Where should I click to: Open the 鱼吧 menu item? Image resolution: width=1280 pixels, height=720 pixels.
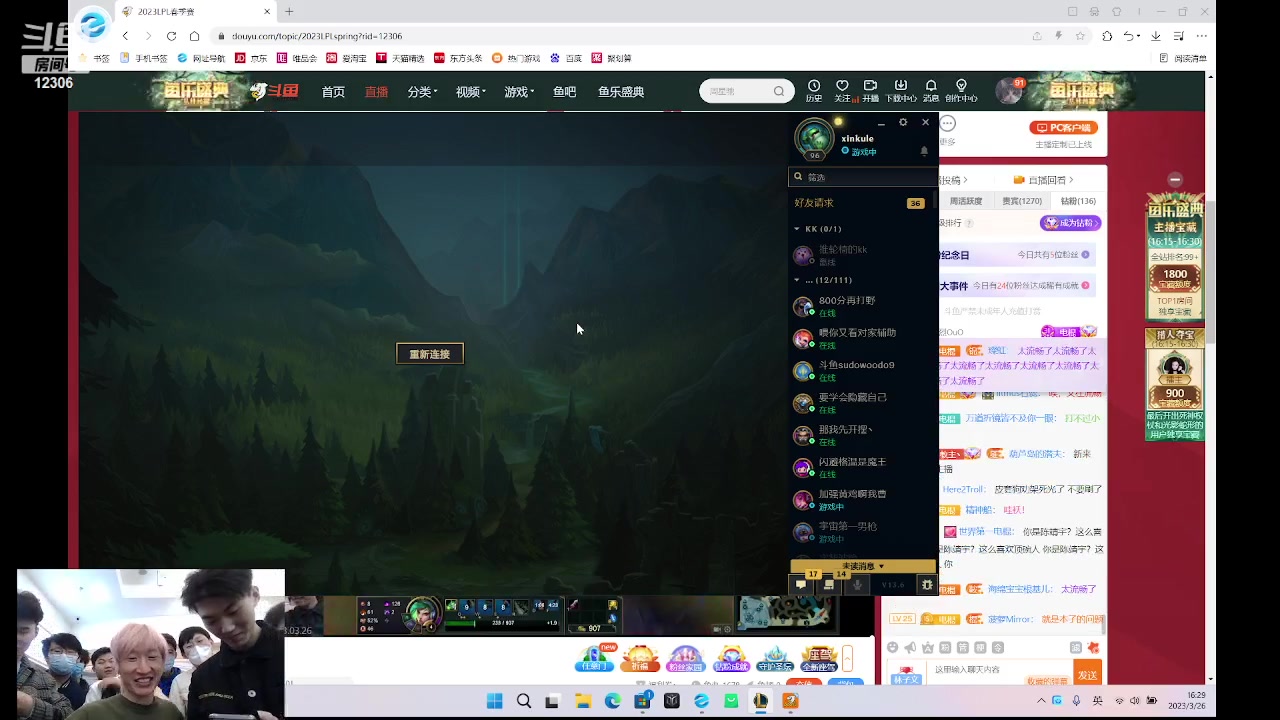564,92
